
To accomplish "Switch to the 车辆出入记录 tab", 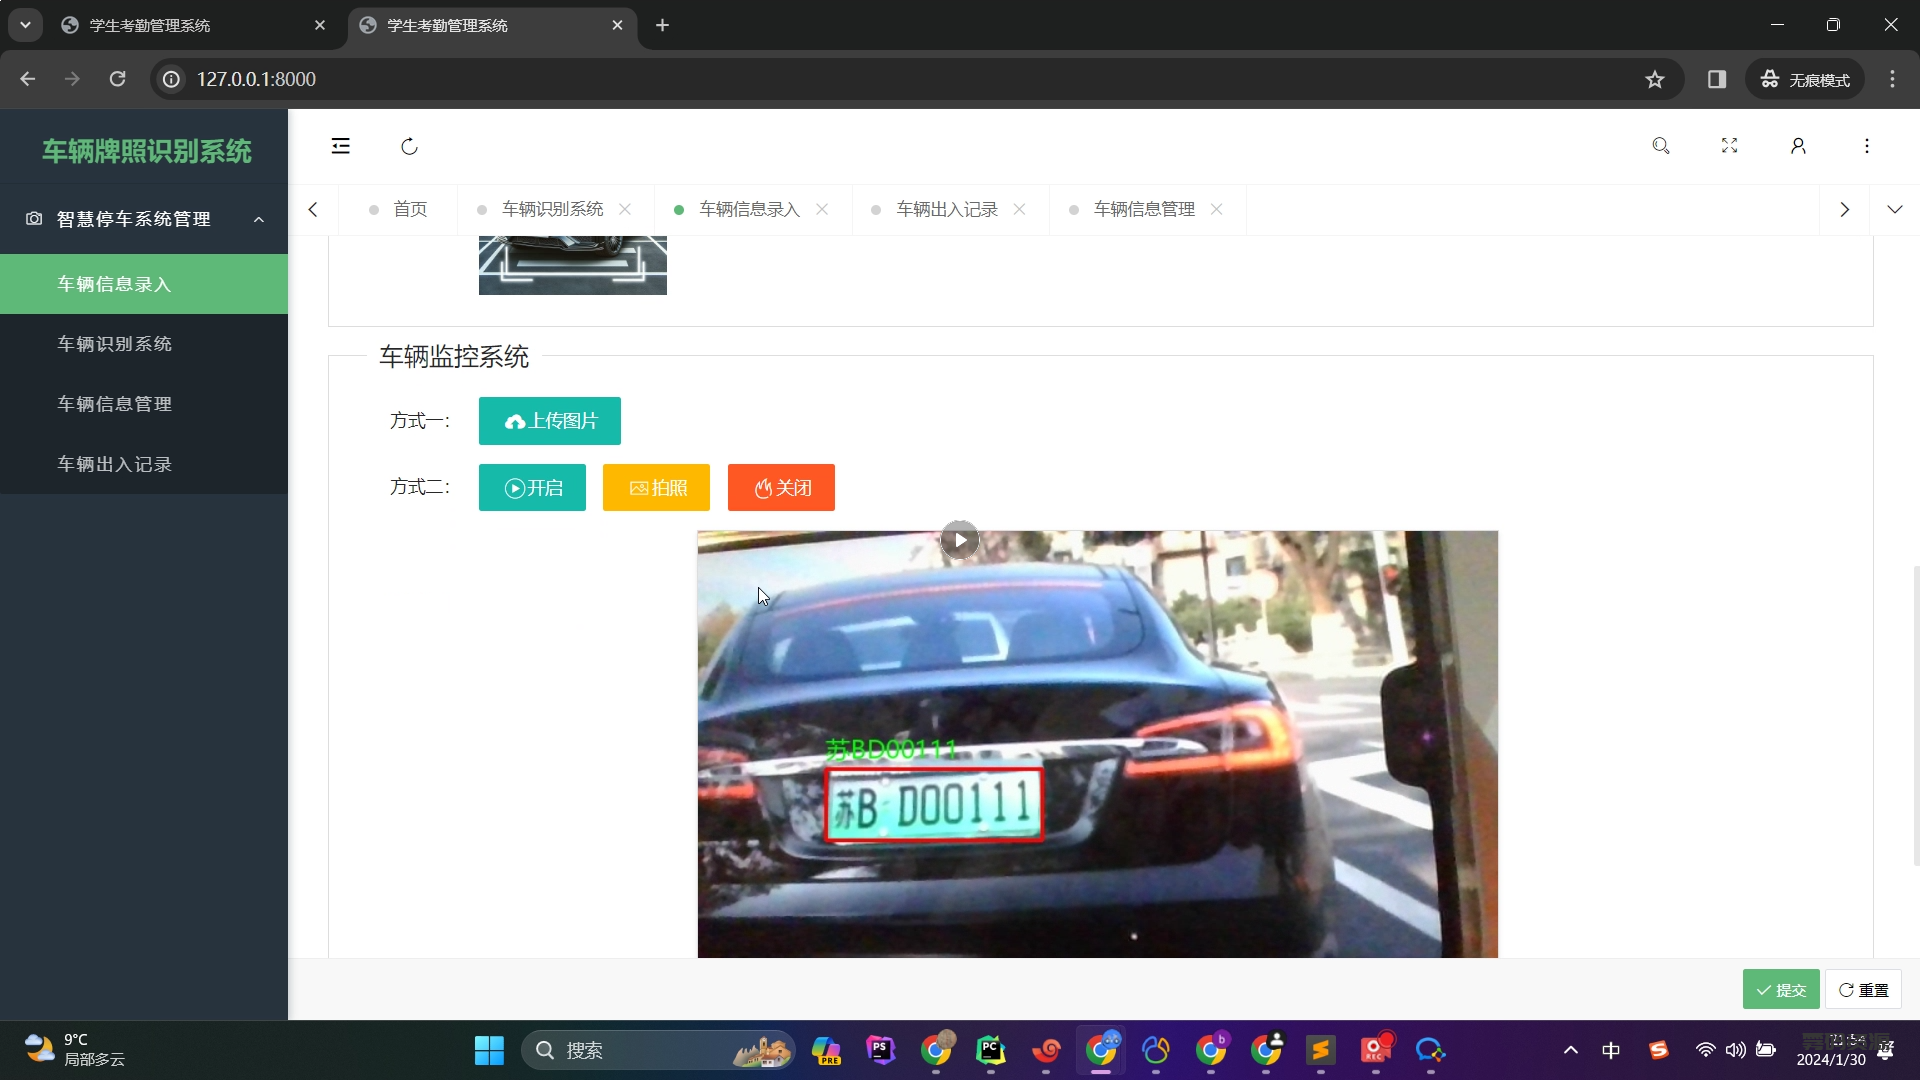I will click(x=946, y=209).
